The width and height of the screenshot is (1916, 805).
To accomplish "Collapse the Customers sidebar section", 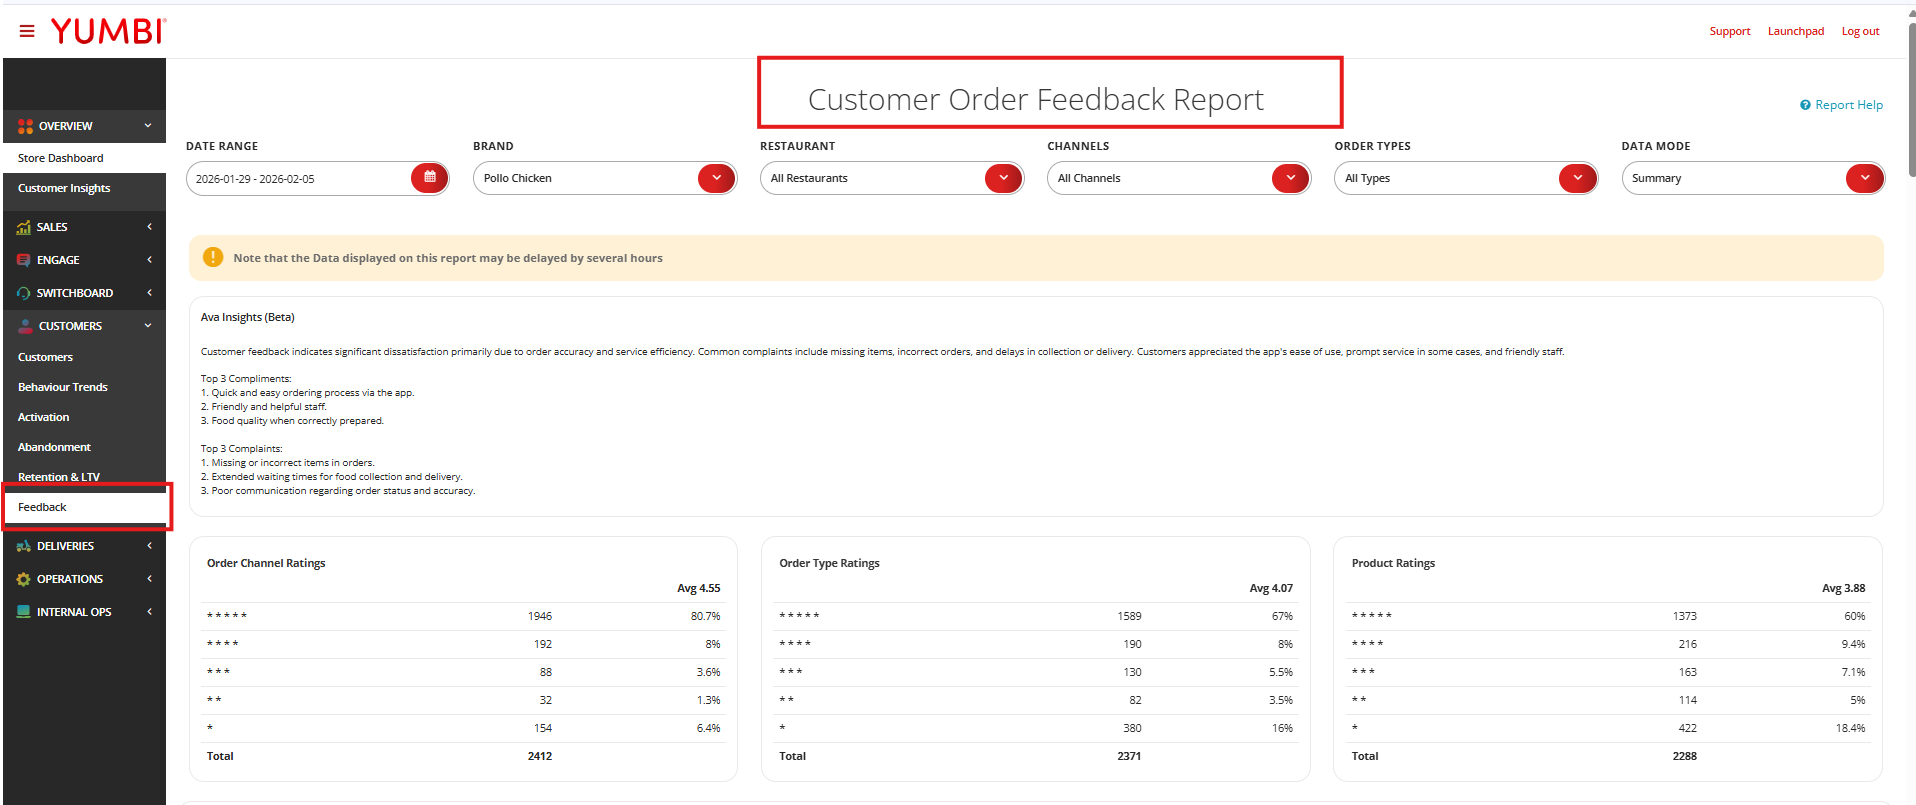I will pos(147,326).
